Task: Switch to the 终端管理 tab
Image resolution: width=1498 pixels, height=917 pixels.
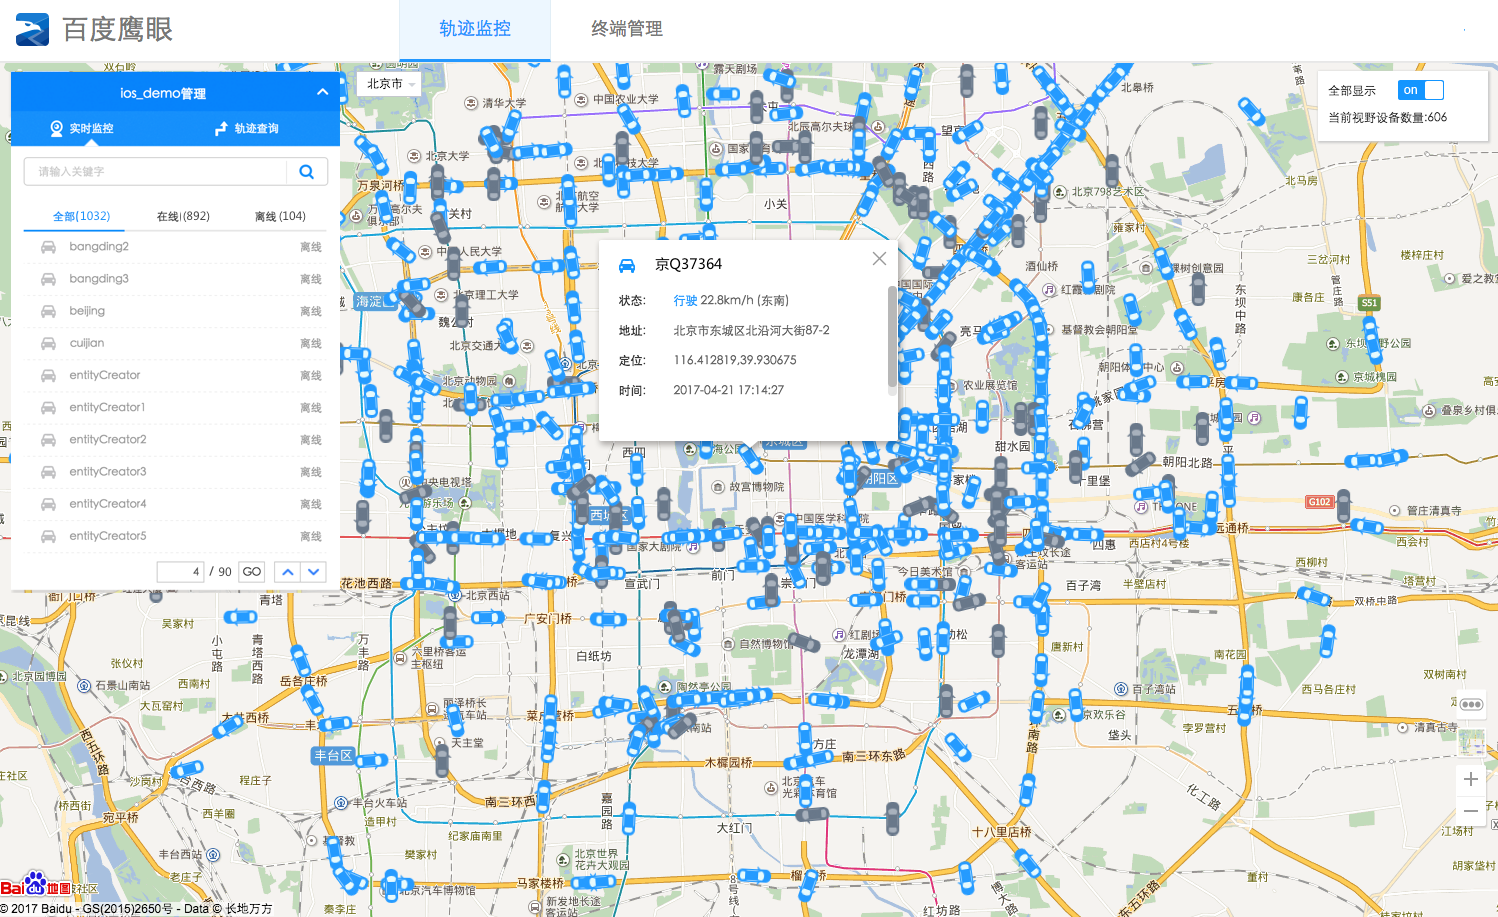Action: (x=626, y=29)
